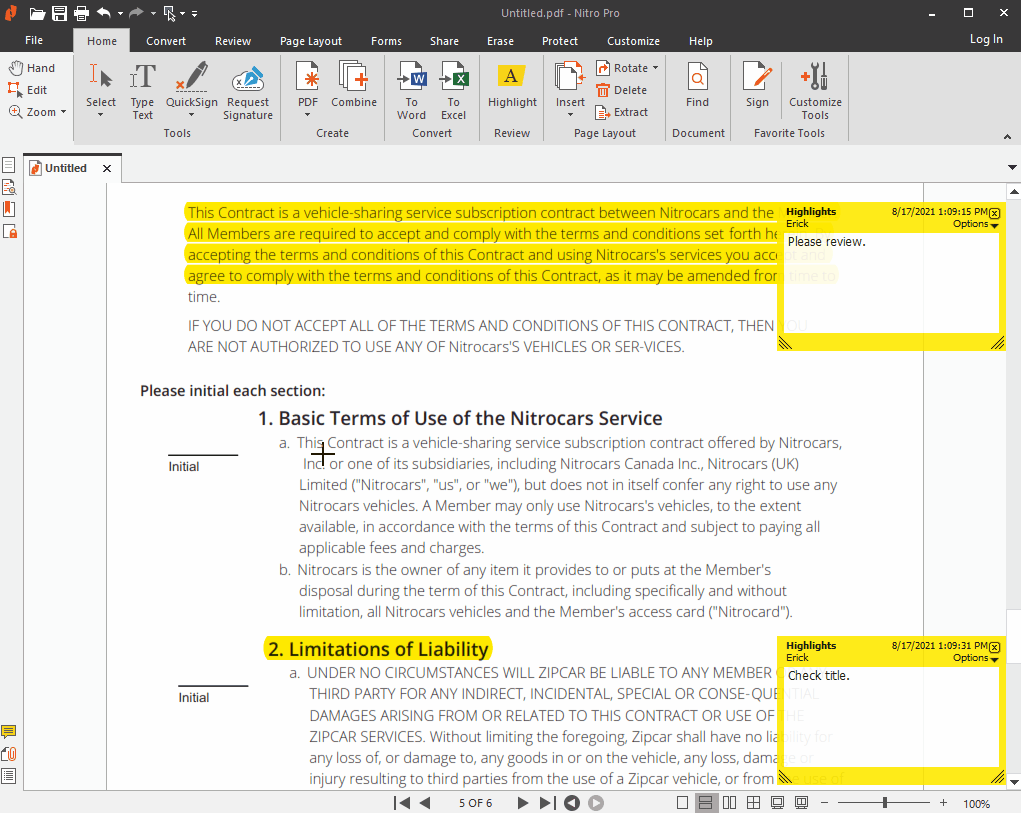Click Insert pages icon
The image size is (1021, 813).
click(570, 77)
